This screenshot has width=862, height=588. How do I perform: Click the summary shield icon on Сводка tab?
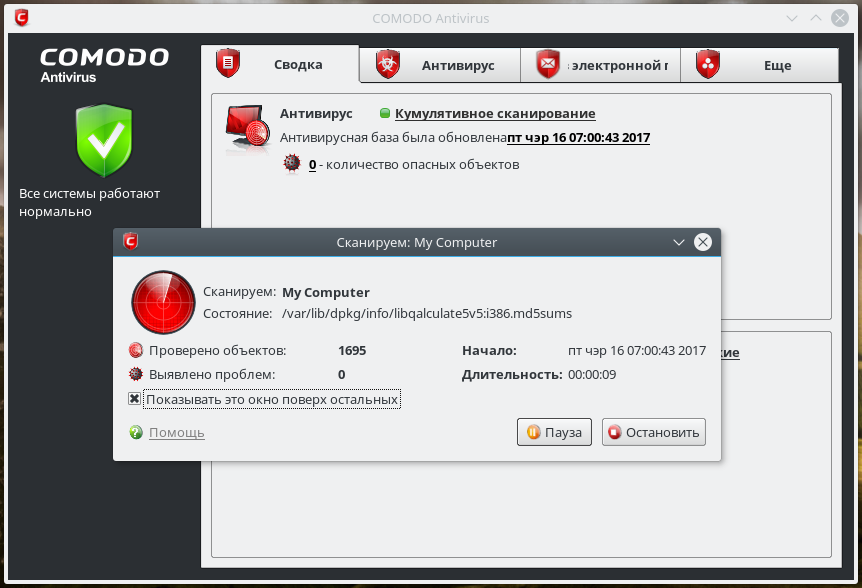click(228, 63)
